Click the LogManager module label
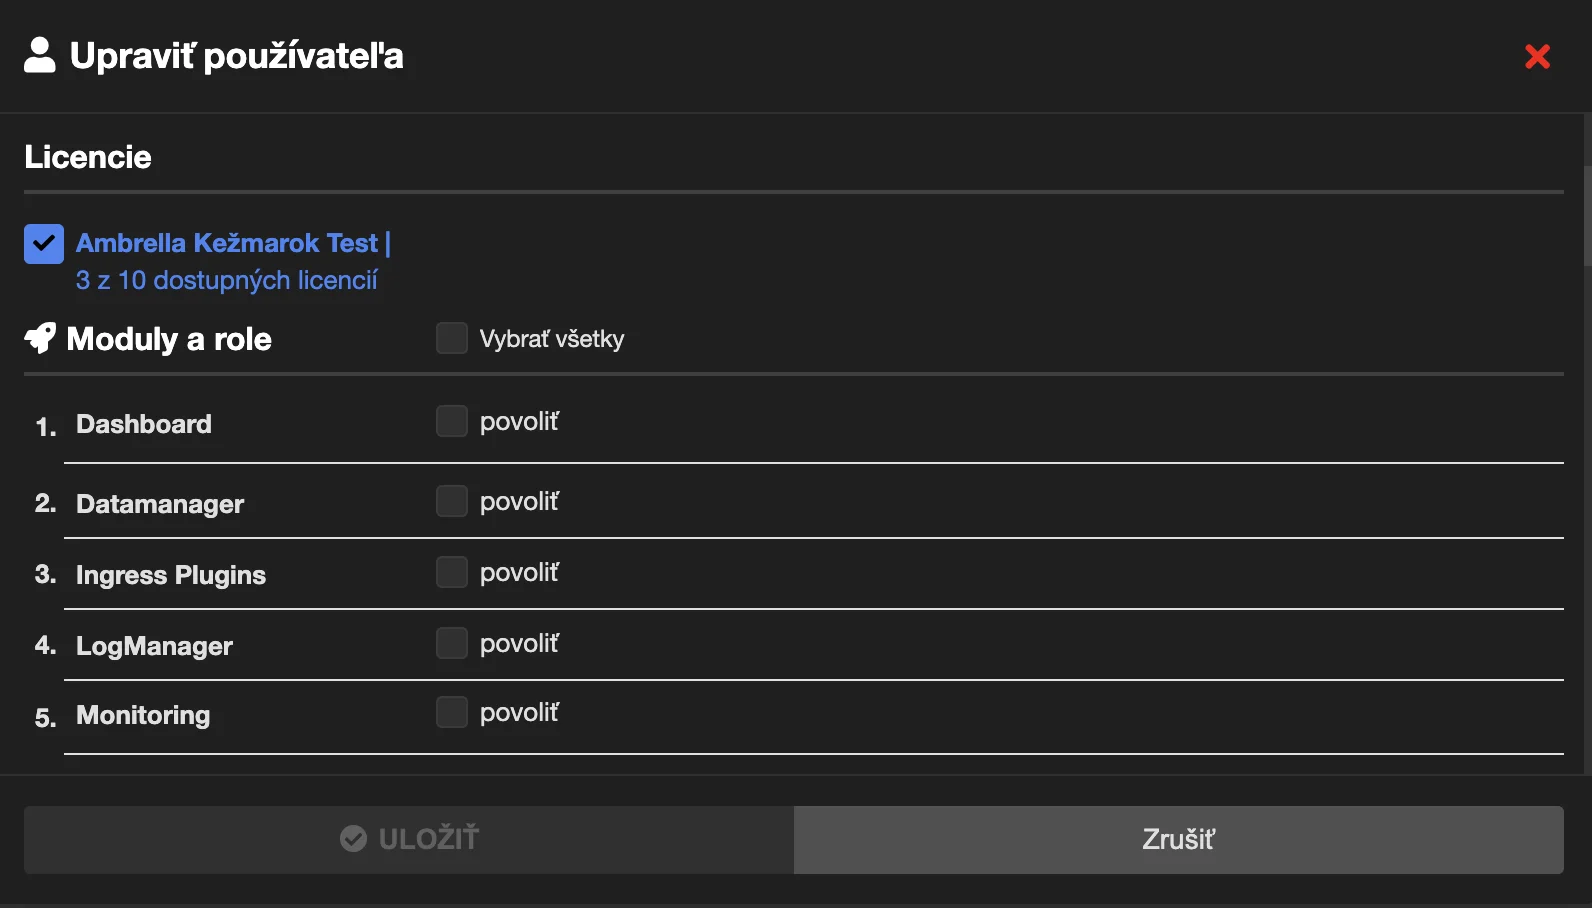This screenshot has height=908, width=1592. click(154, 646)
